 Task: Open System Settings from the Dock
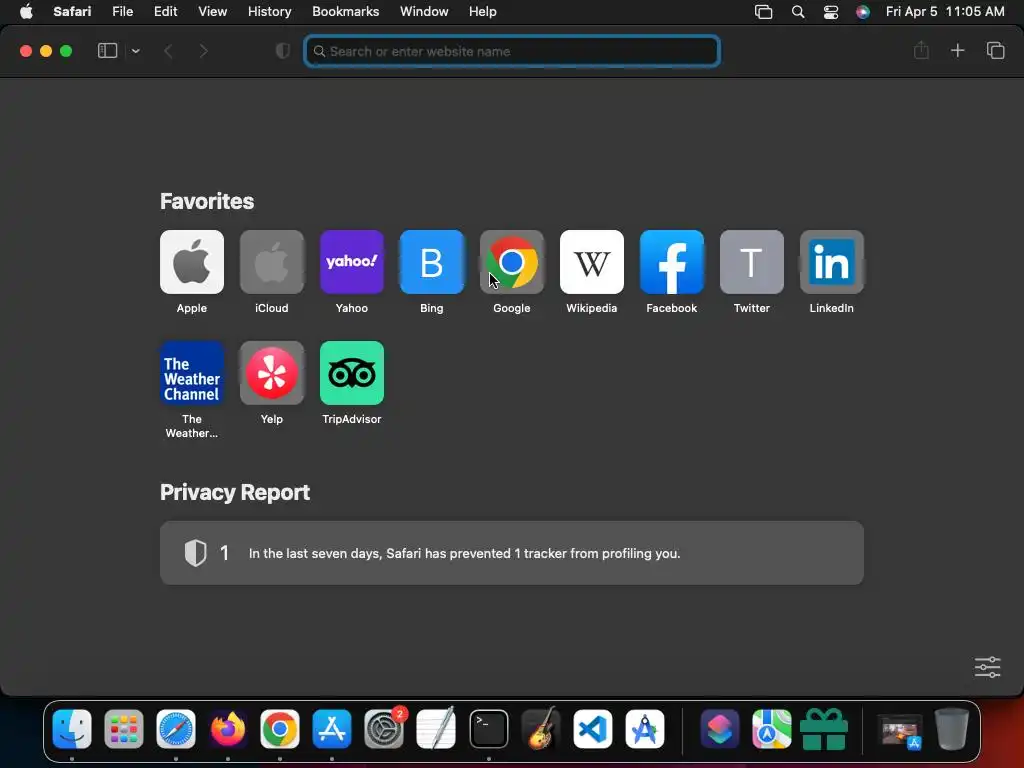[x=384, y=729]
